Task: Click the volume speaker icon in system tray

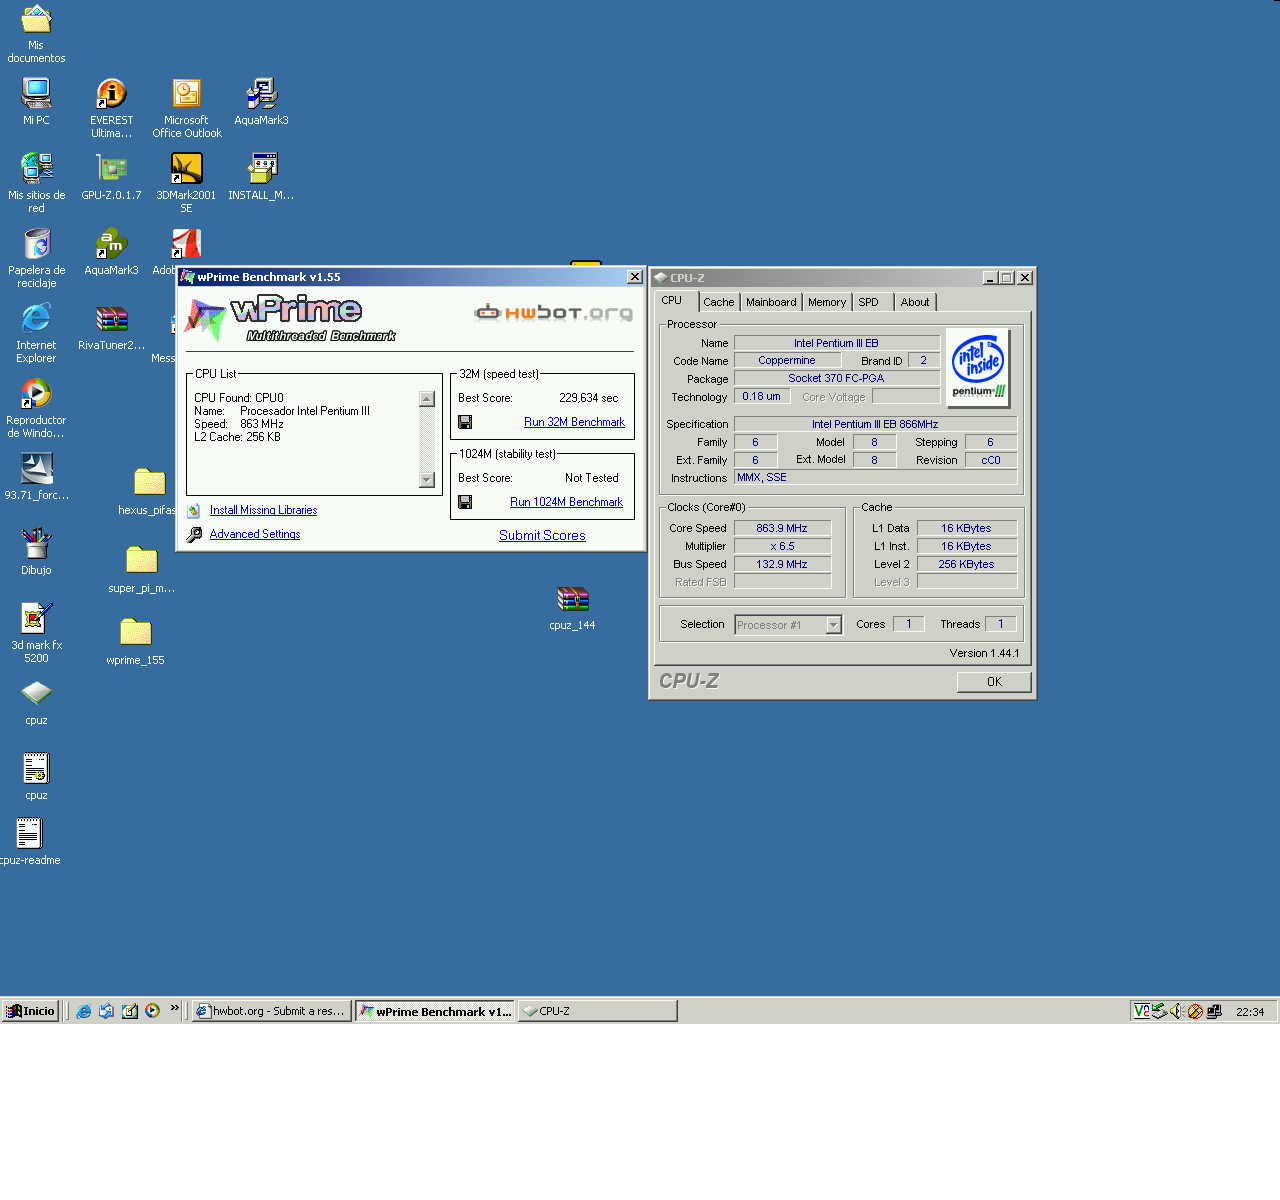Action: (1177, 1011)
